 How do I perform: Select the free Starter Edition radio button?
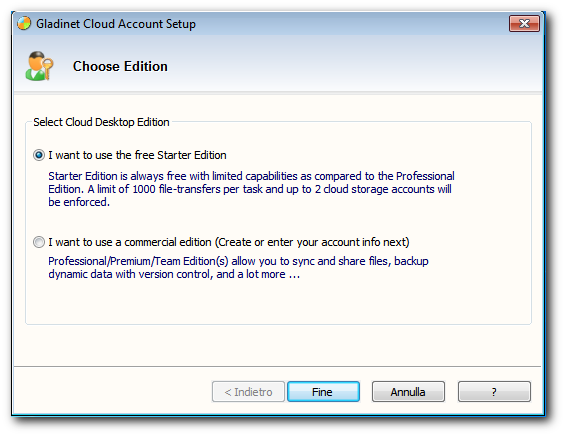[x=39, y=155]
